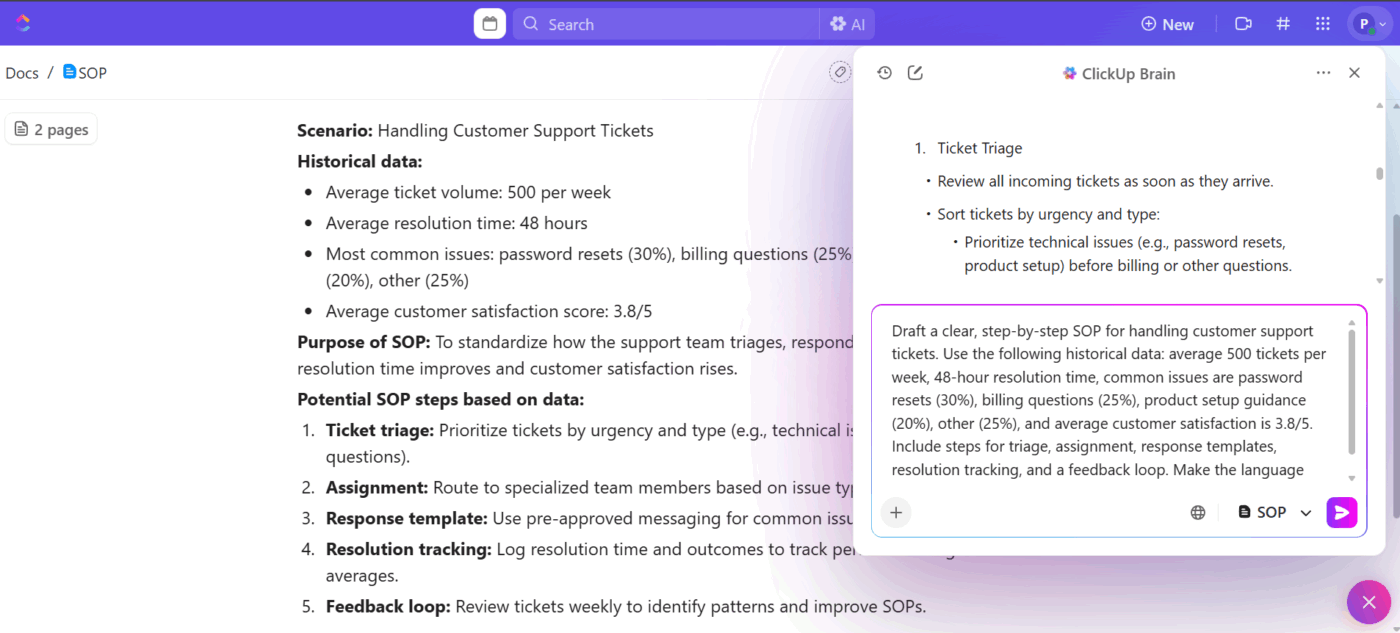Click the New button in the top bar

(x=1167, y=23)
